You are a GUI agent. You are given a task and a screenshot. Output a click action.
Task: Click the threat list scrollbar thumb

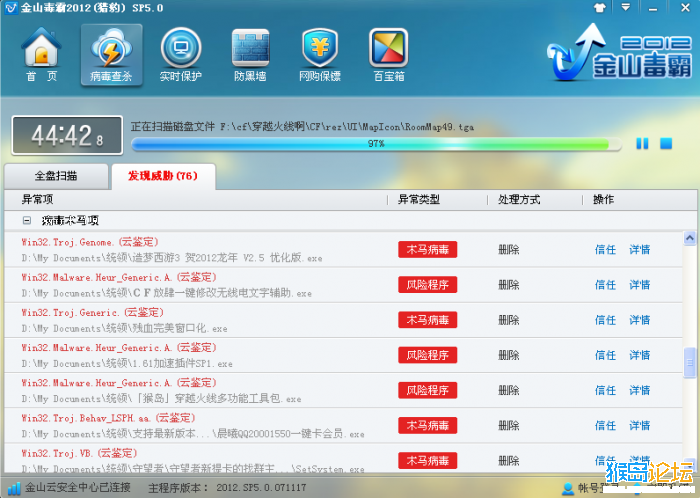[x=690, y=362]
